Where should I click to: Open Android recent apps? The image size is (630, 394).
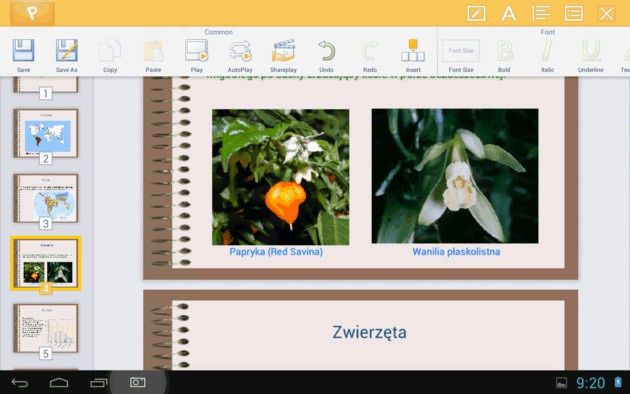coord(98,383)
